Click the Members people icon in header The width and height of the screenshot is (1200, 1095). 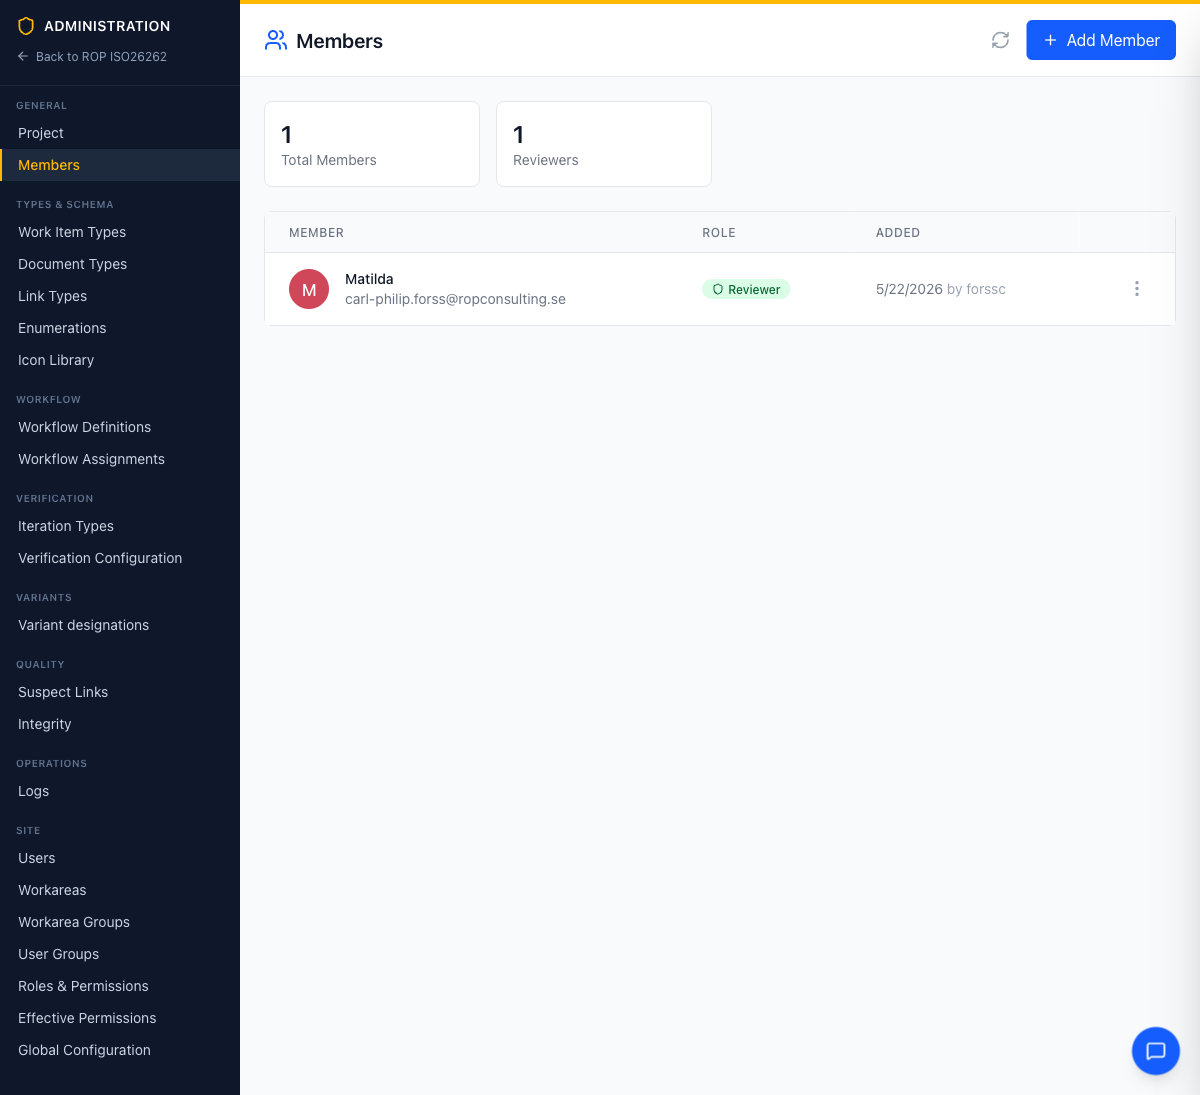coord(276,40)
